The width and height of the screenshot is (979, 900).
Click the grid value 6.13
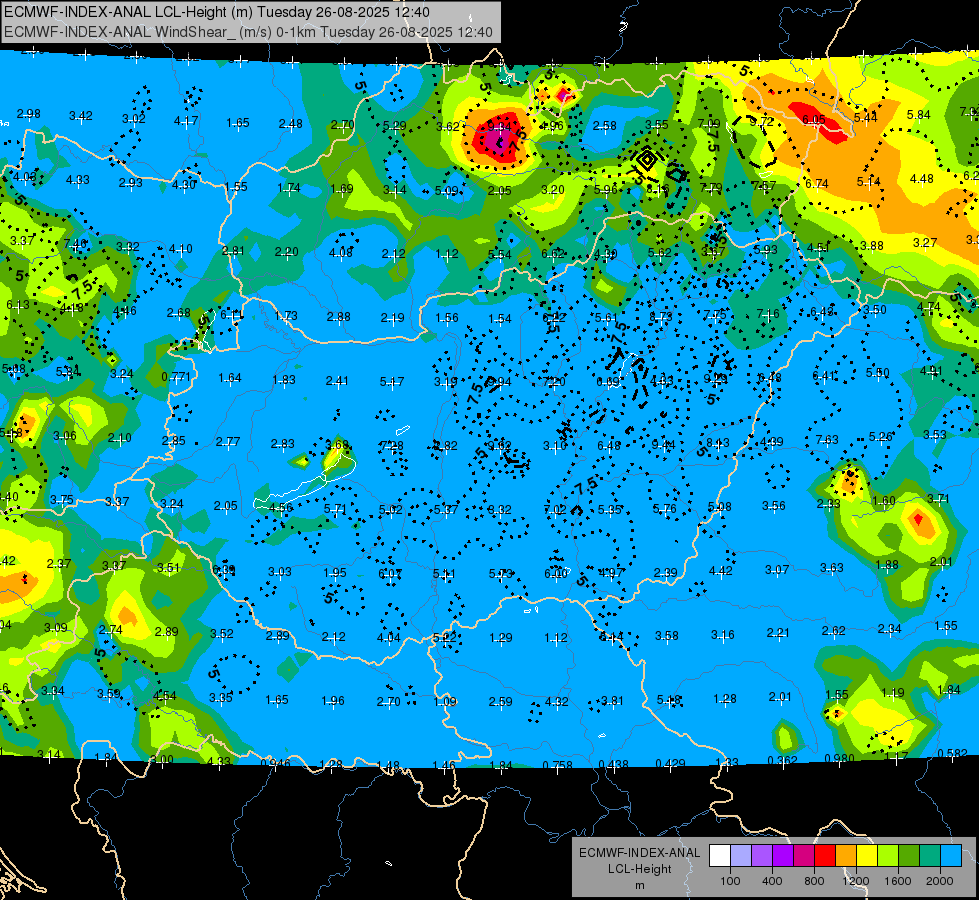point(17,304)
